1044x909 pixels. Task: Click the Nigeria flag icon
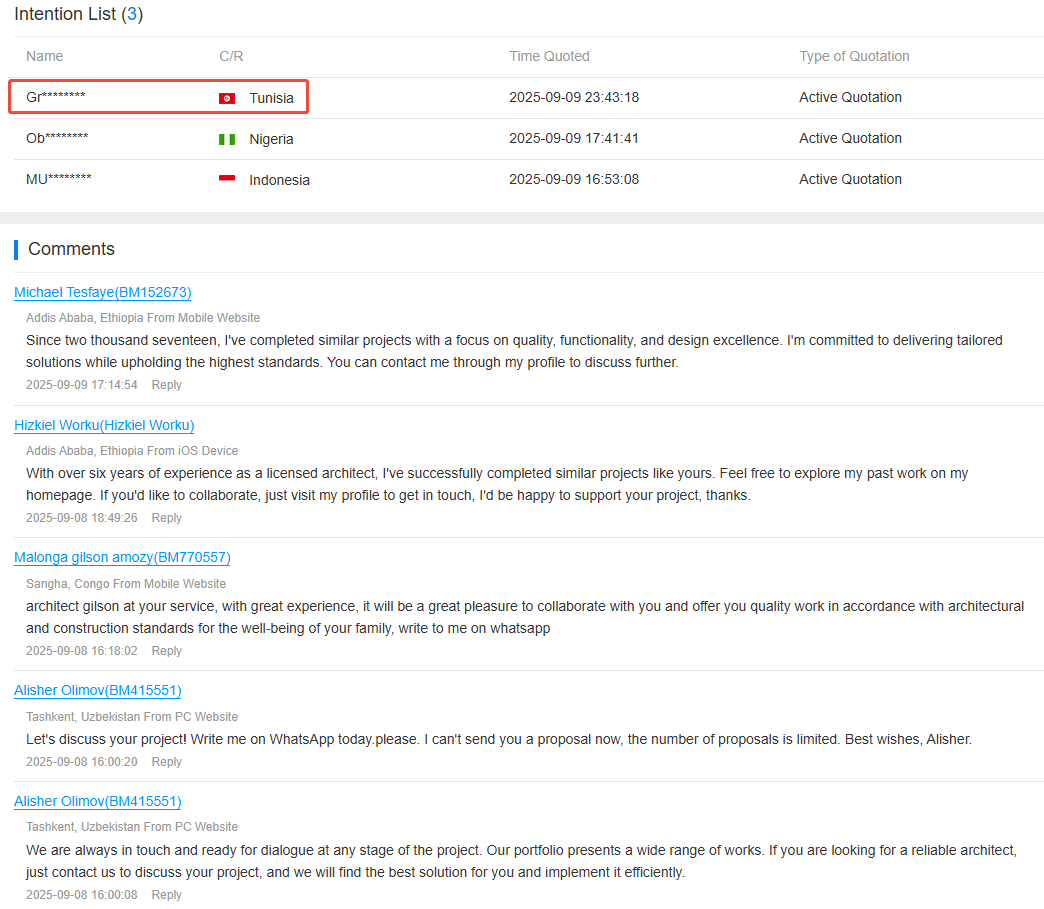227,139
